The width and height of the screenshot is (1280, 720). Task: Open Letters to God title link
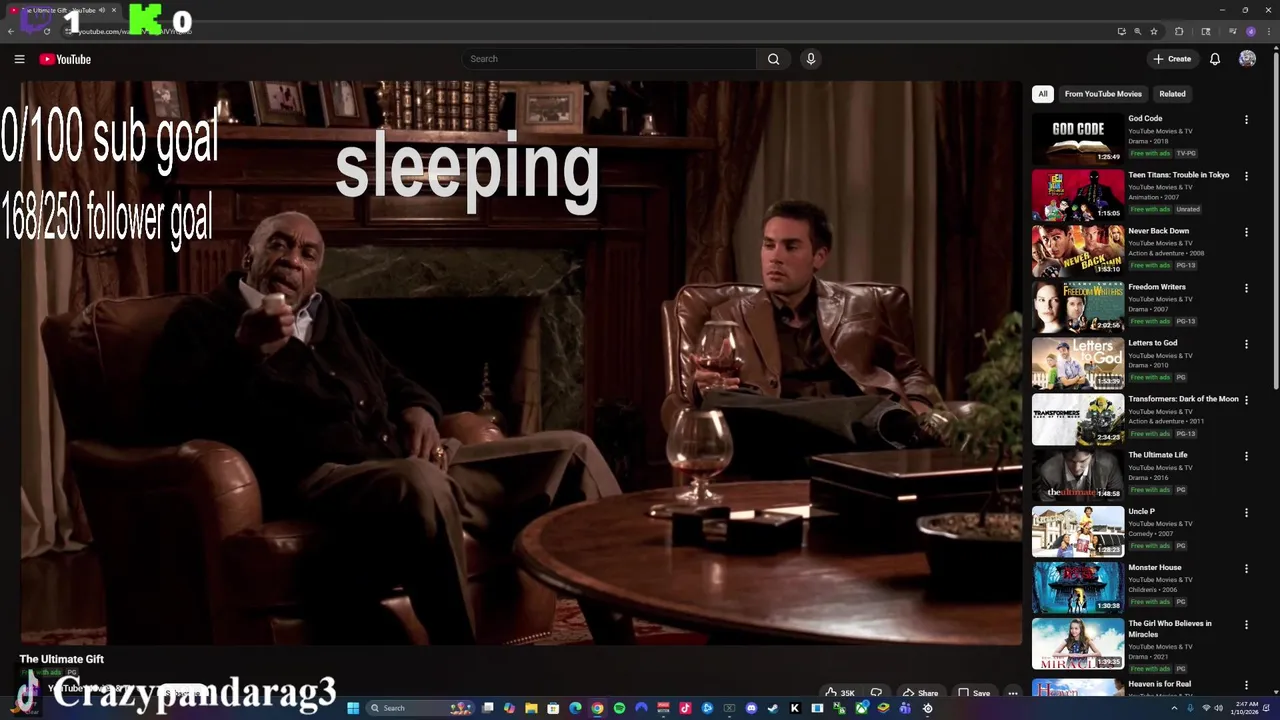(1152, 343)
